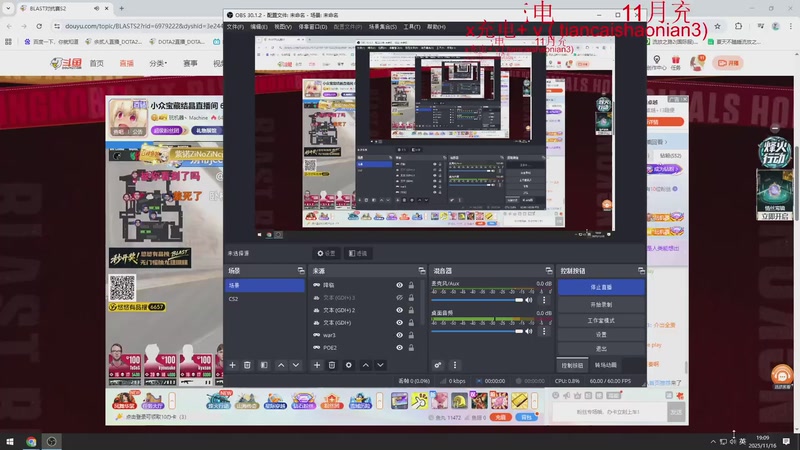Viewport: 800px width, 450px height.
Task: Click Chrome back arrow
Action: 9,26
